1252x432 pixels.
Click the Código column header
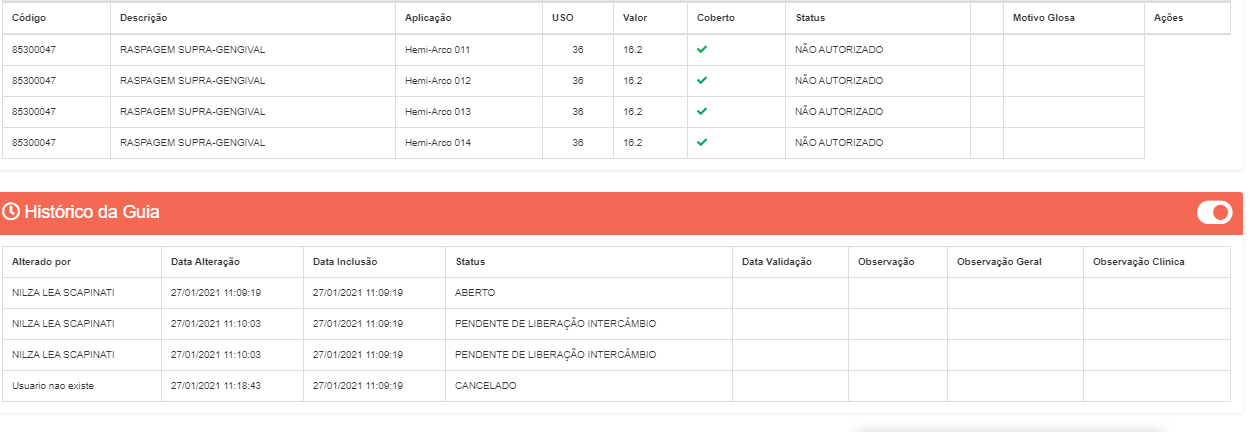coord(29,18)
